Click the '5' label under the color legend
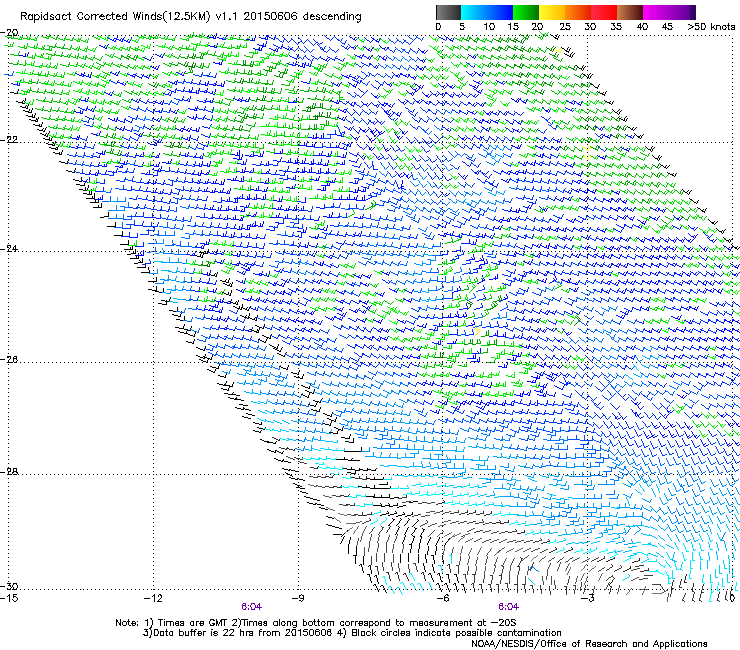This screenshot has height=650, width=740. [462, 27]
